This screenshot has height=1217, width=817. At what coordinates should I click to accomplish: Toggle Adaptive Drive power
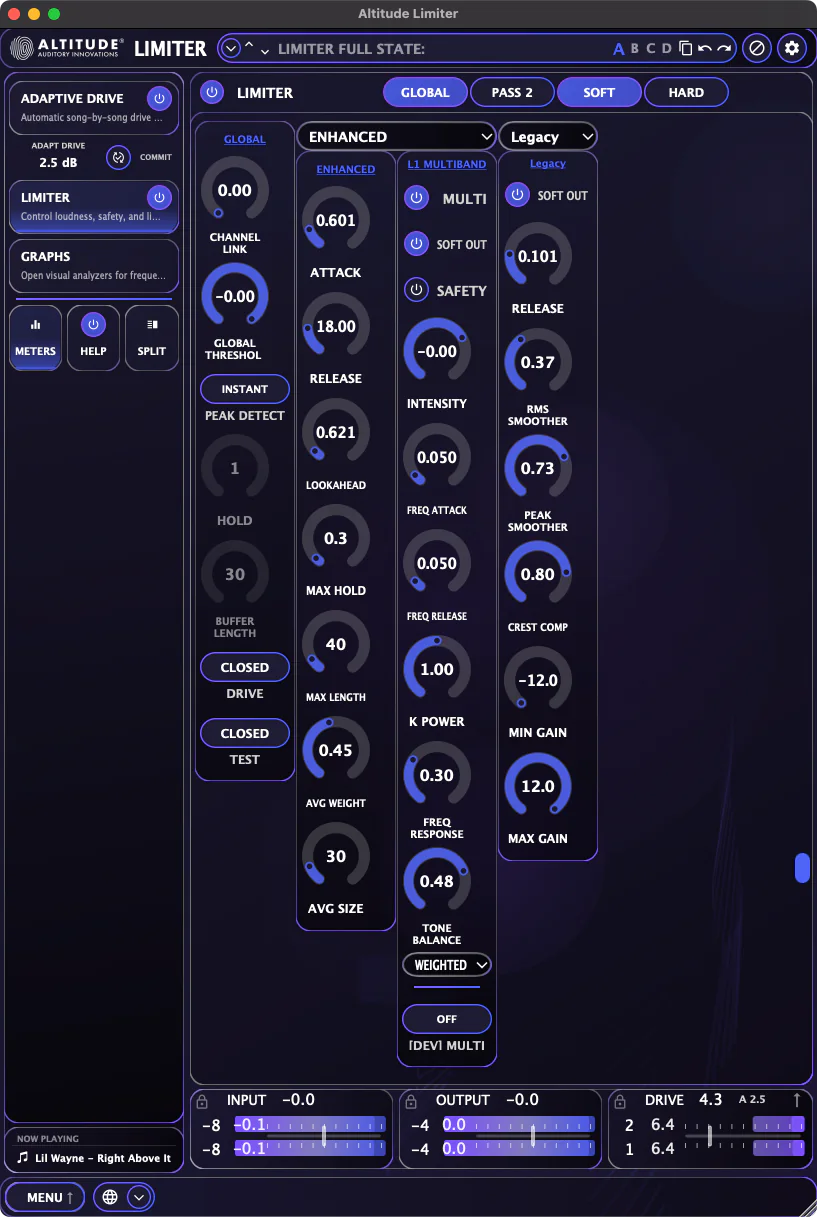[x=159, y=98]
